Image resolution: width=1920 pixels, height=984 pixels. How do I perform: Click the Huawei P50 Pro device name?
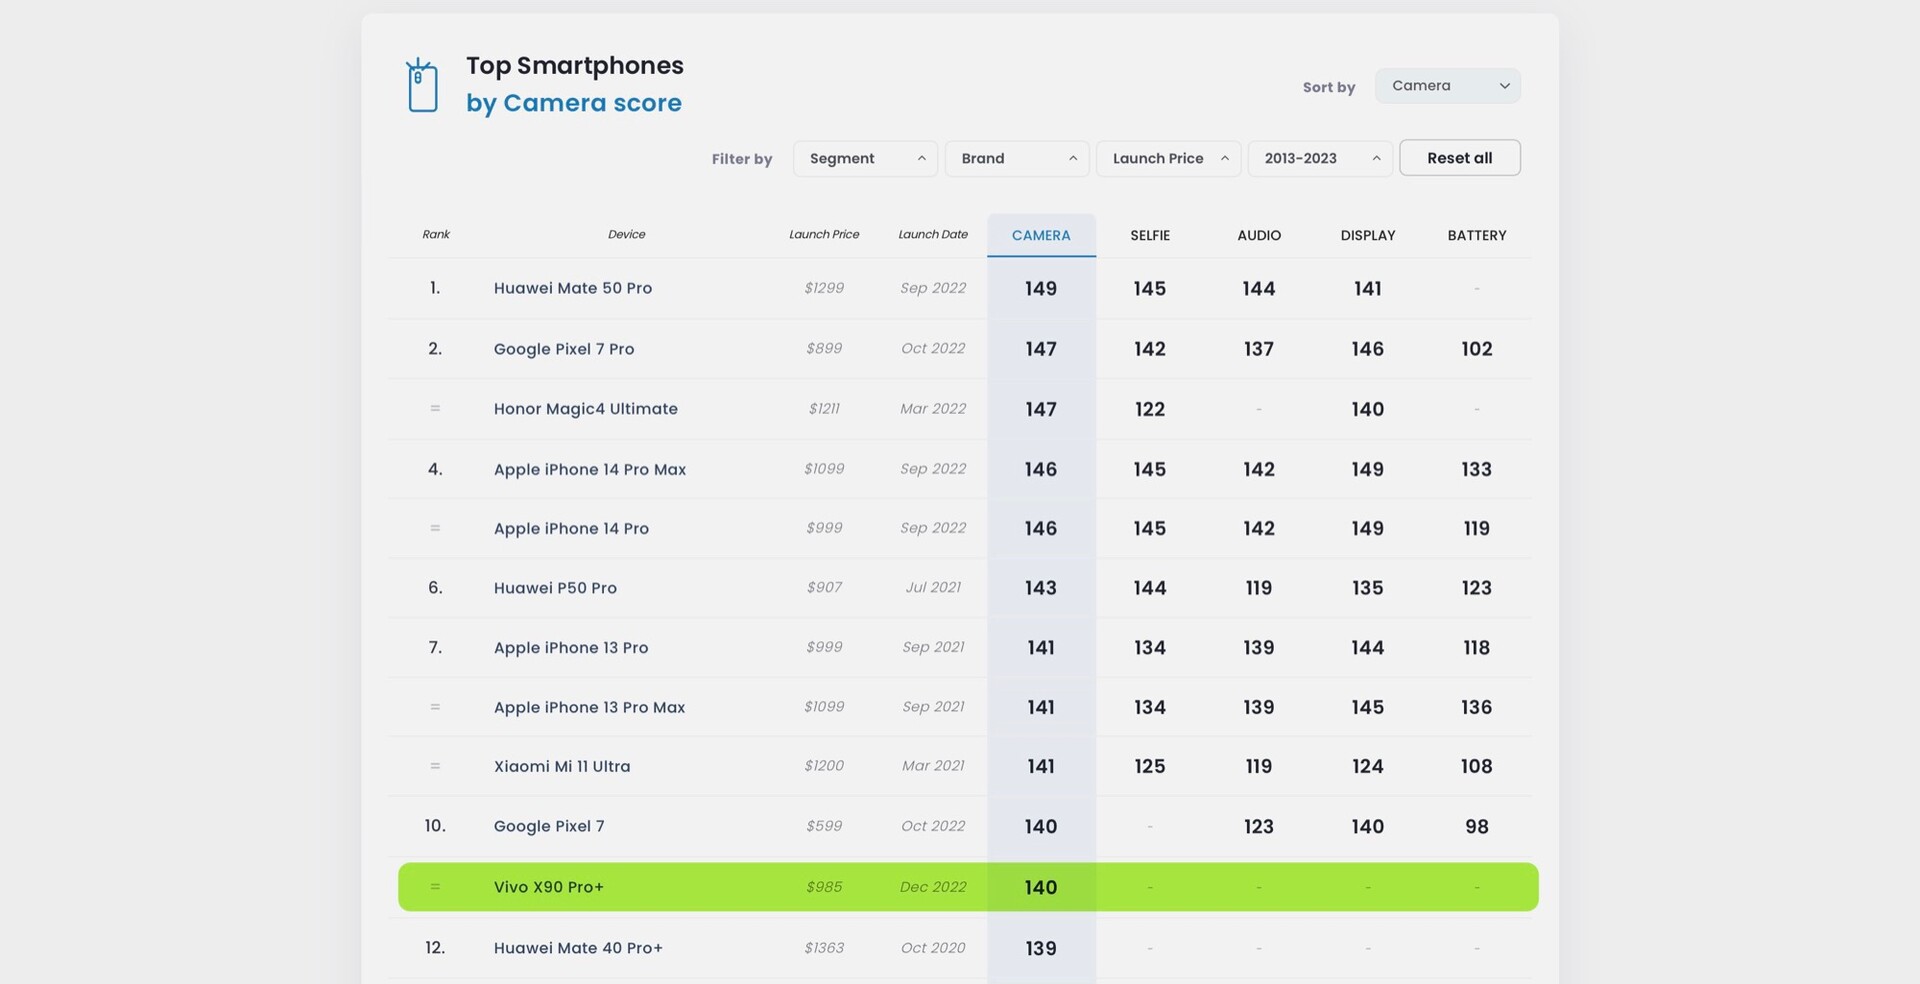[x=555, y=588]
